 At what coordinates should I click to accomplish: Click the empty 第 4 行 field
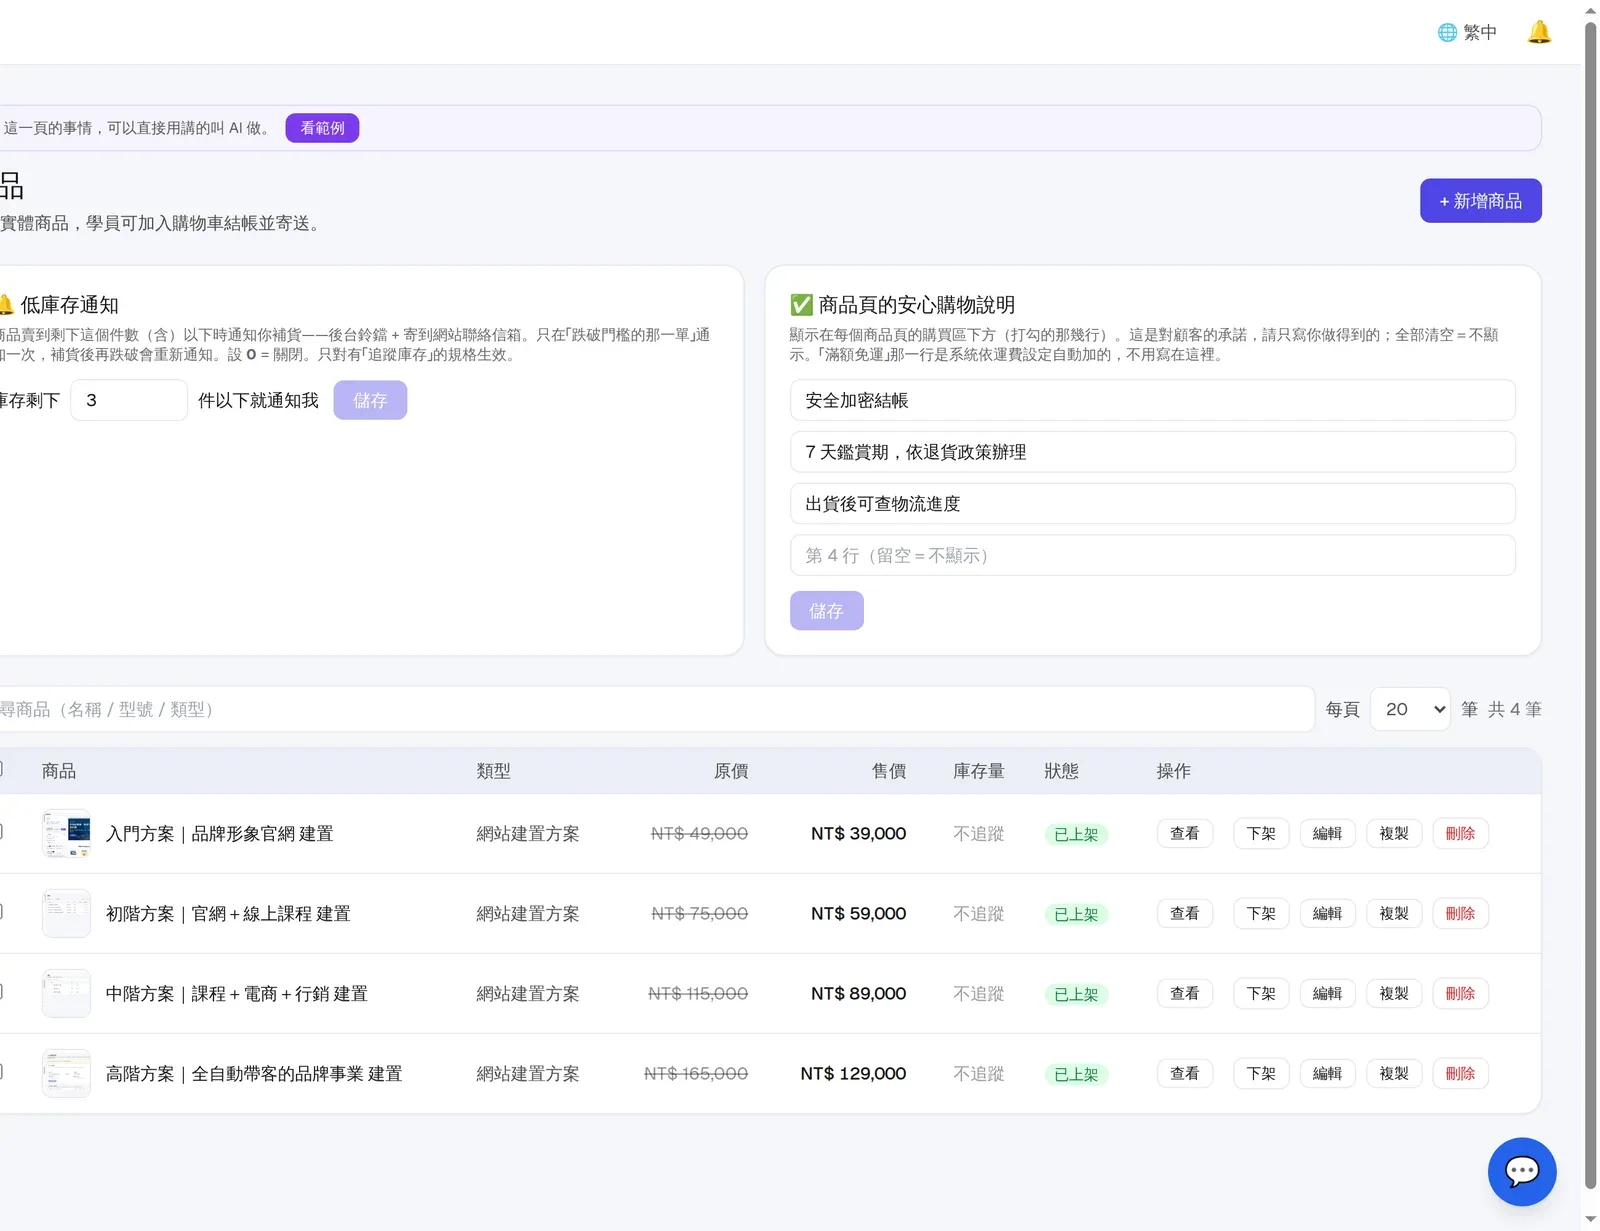coord(1152,555)
